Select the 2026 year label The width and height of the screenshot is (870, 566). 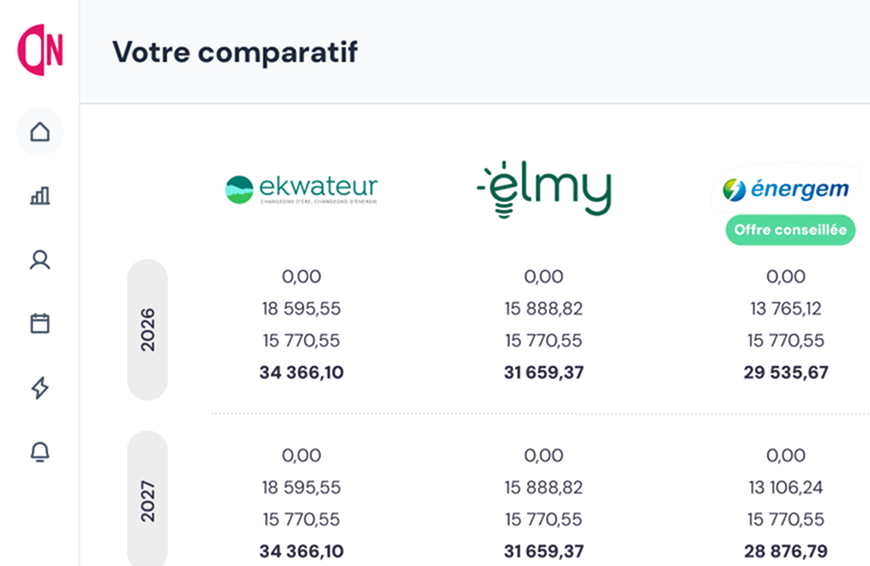click(148, 329)
